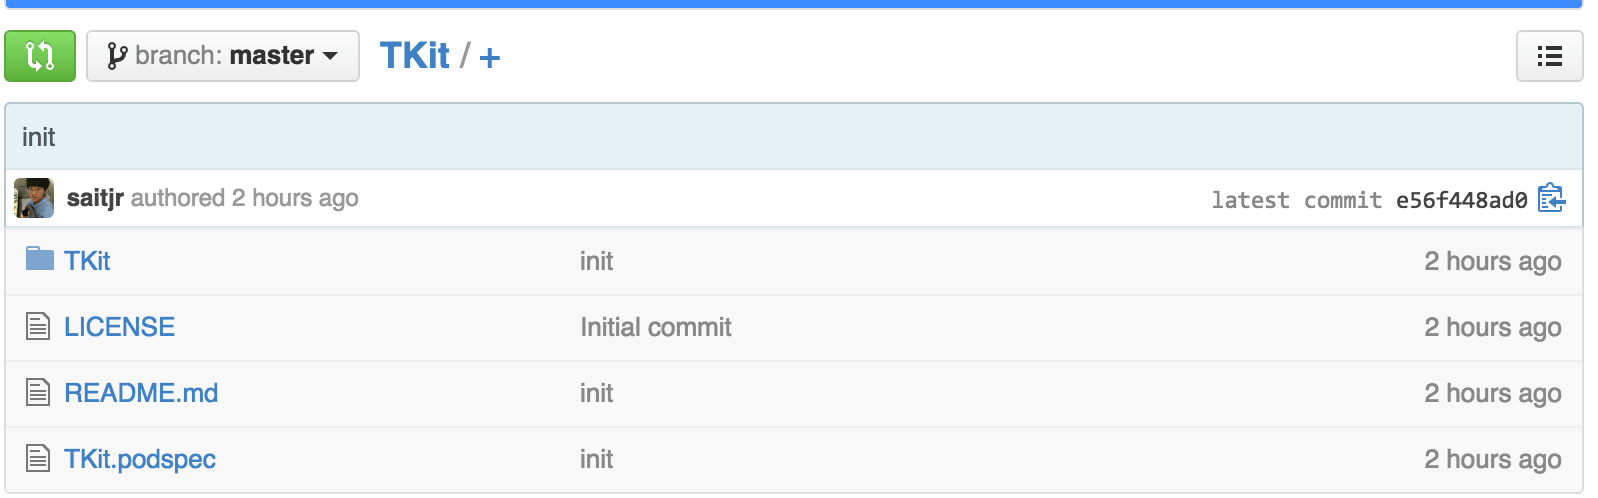Viewport: 1598px width, 498px height.
Task: Copy commit SHA with clipboard icon
Action: point(1551,199)
